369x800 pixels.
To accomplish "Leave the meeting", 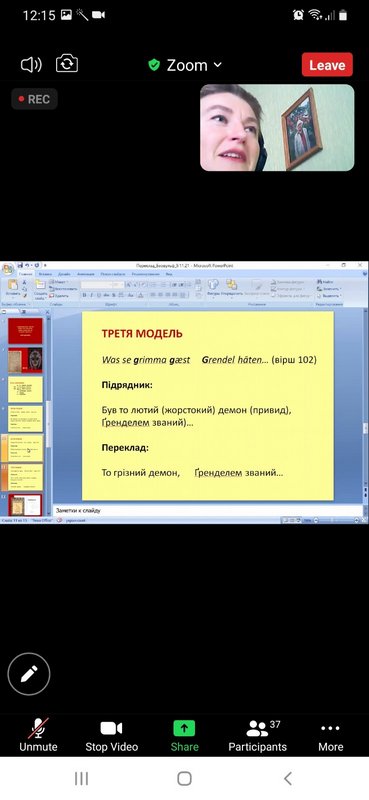I will click(327, 65).
